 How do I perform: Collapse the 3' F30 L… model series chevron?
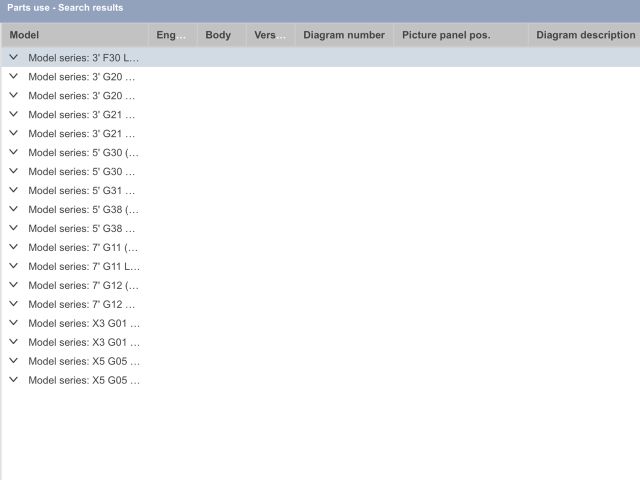pyautogui.click(x=13, y=58)
